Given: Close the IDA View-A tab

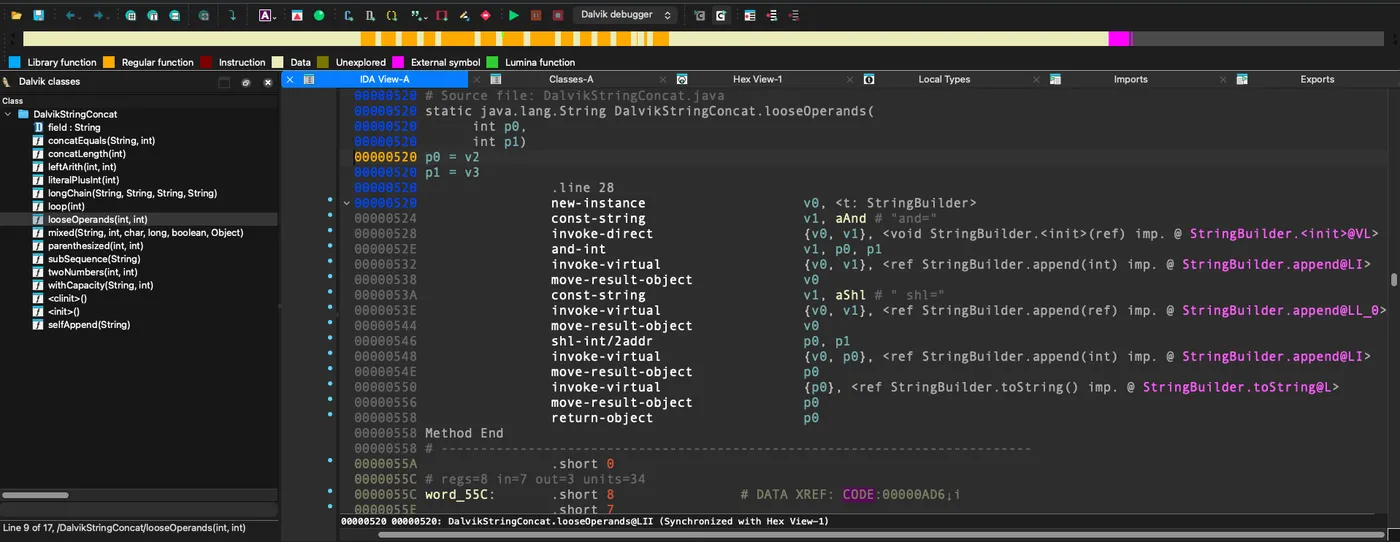Looking at the screenshot, I should pyautogui.click(x=290, y=79).
